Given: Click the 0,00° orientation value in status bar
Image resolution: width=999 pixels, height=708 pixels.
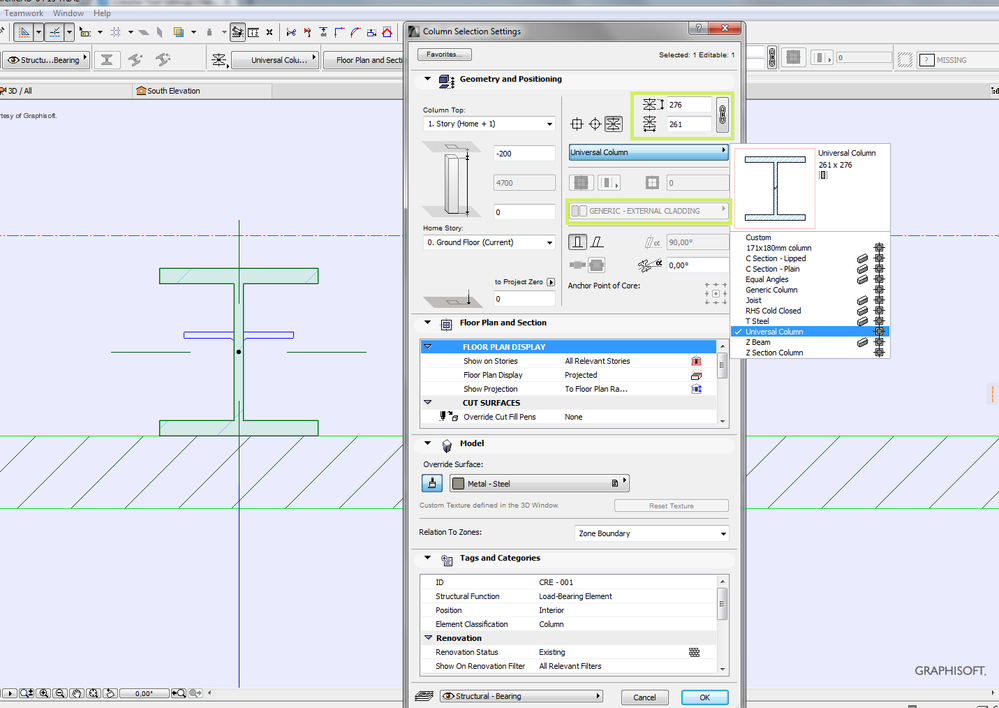Looking at the screenshot, I should 144,693.
